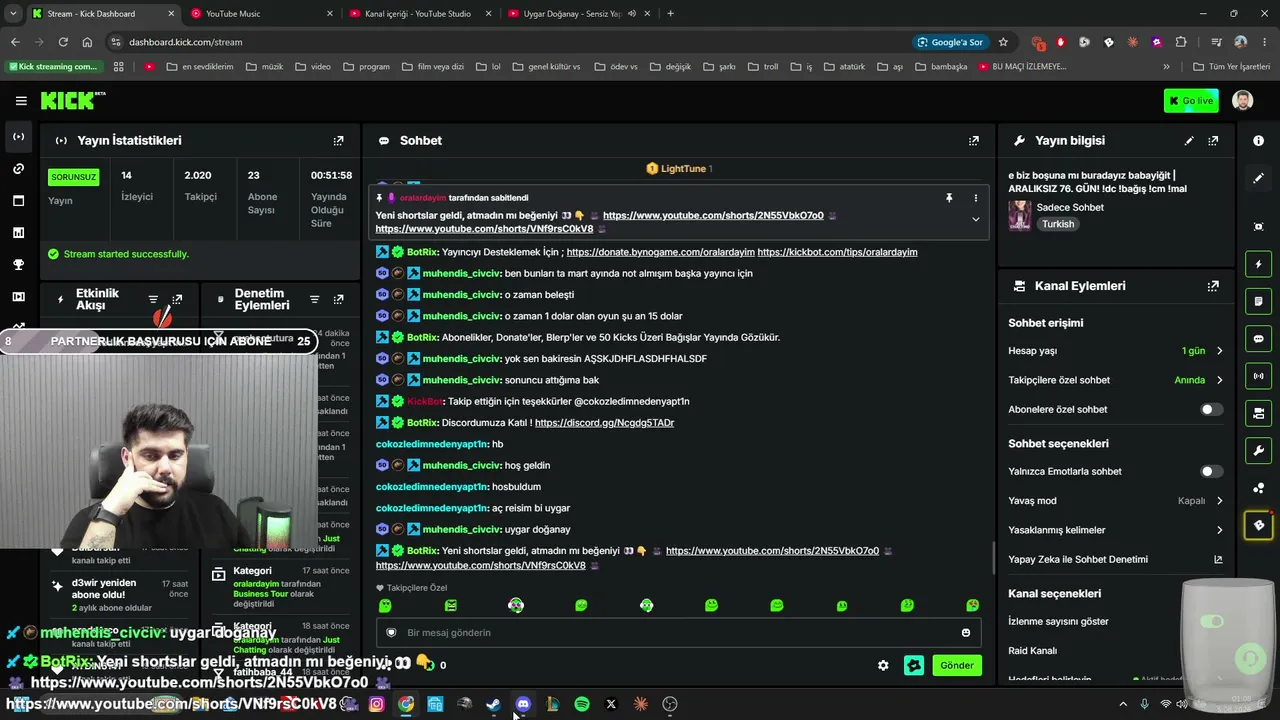1280x720 pixels.
Task: Open the 'Tüm Yer İşaretleri' folder
Action: coord(1232,67)
